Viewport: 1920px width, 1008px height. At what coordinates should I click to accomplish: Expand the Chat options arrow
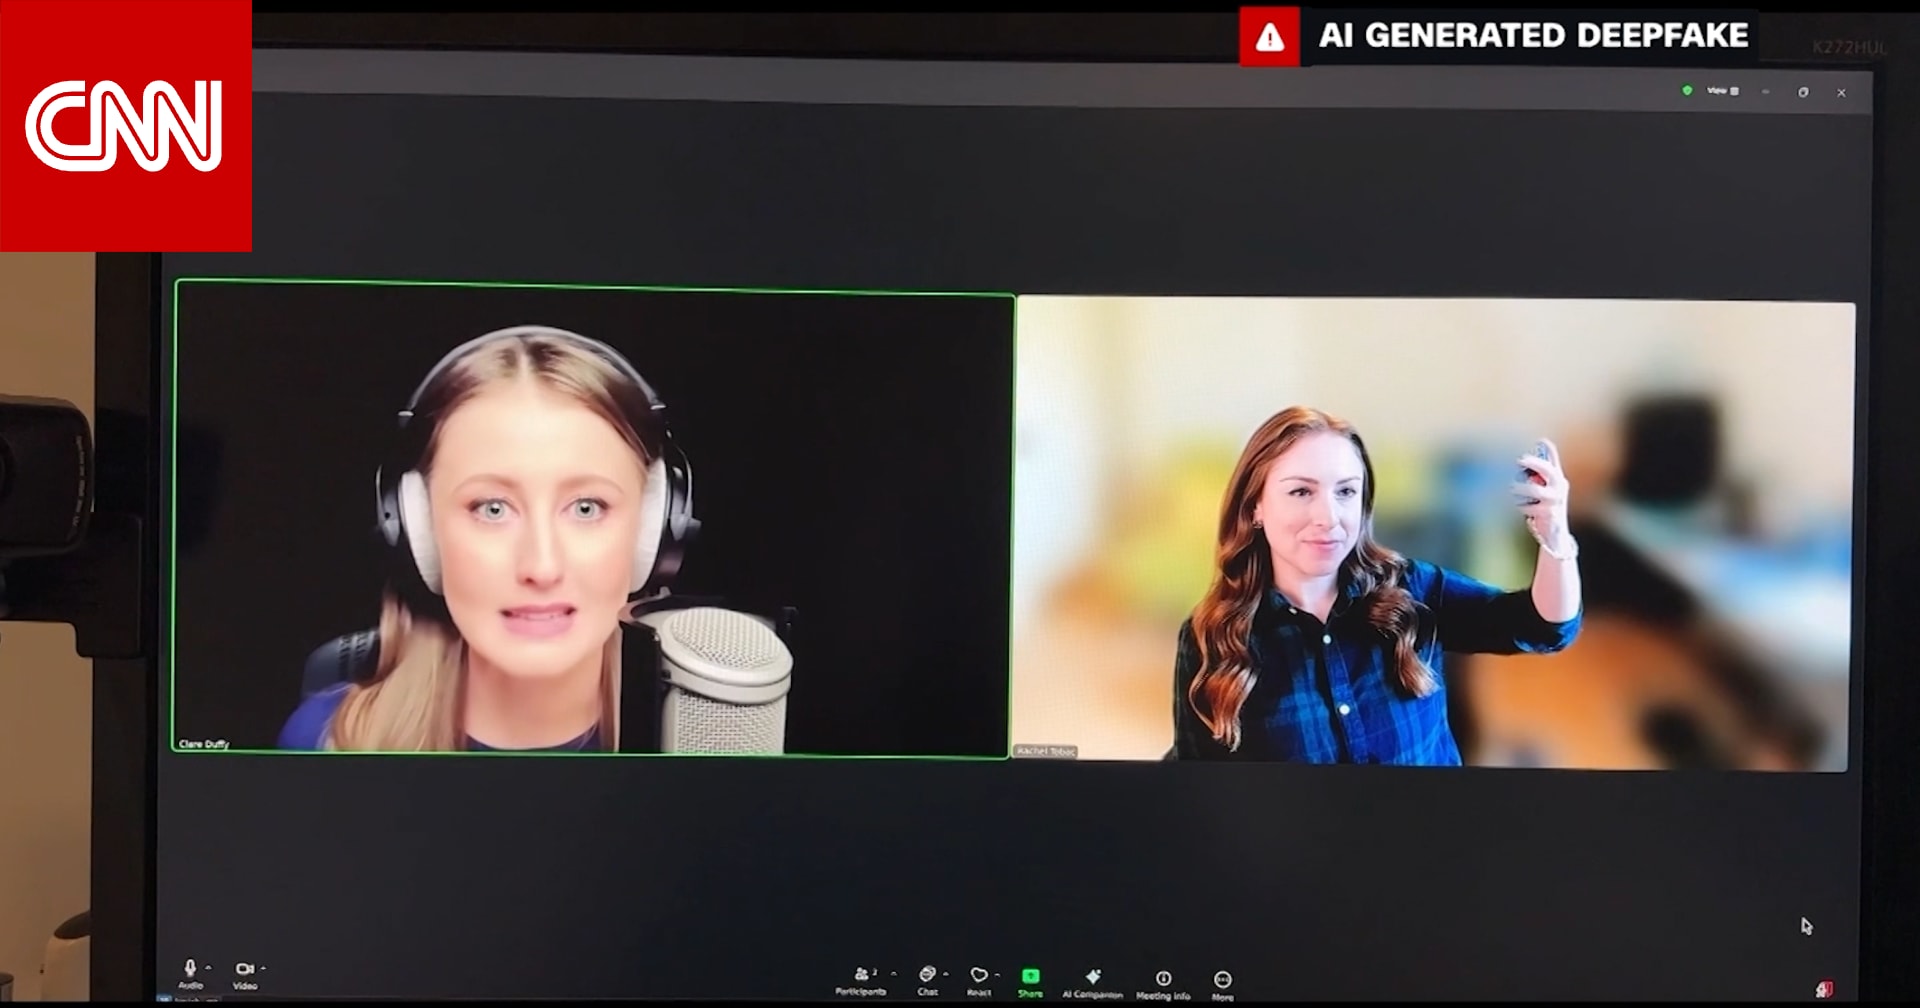(946, 973)
